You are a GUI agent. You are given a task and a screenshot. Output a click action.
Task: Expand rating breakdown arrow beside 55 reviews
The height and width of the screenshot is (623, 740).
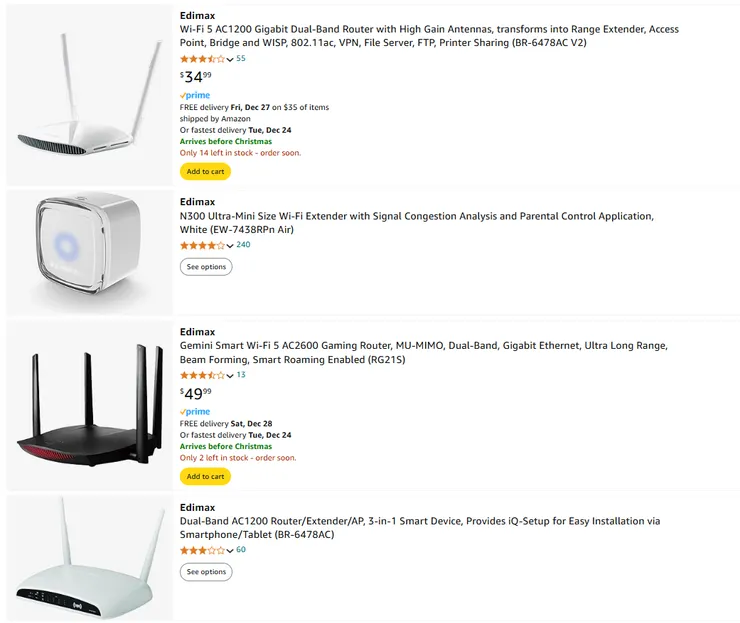(x=230, y=60)
